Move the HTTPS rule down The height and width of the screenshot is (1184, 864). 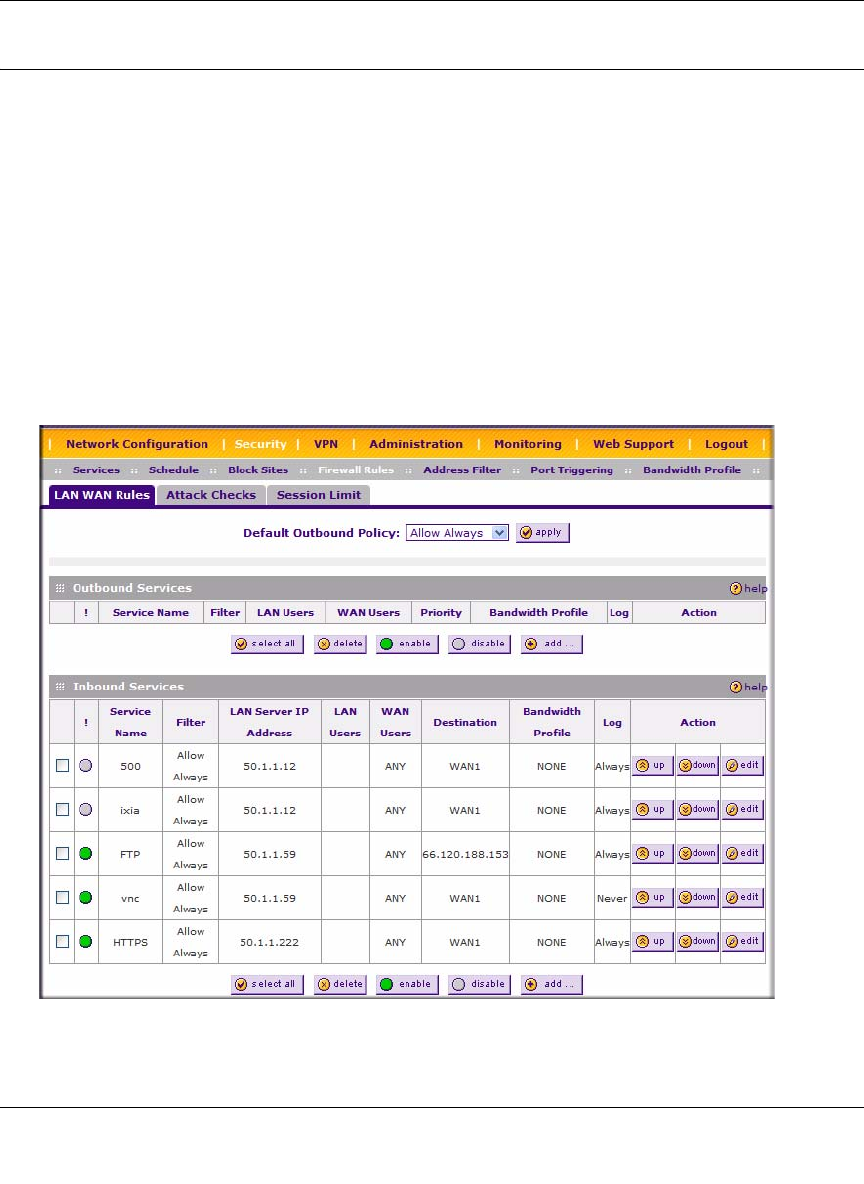(x=697, y=942)
